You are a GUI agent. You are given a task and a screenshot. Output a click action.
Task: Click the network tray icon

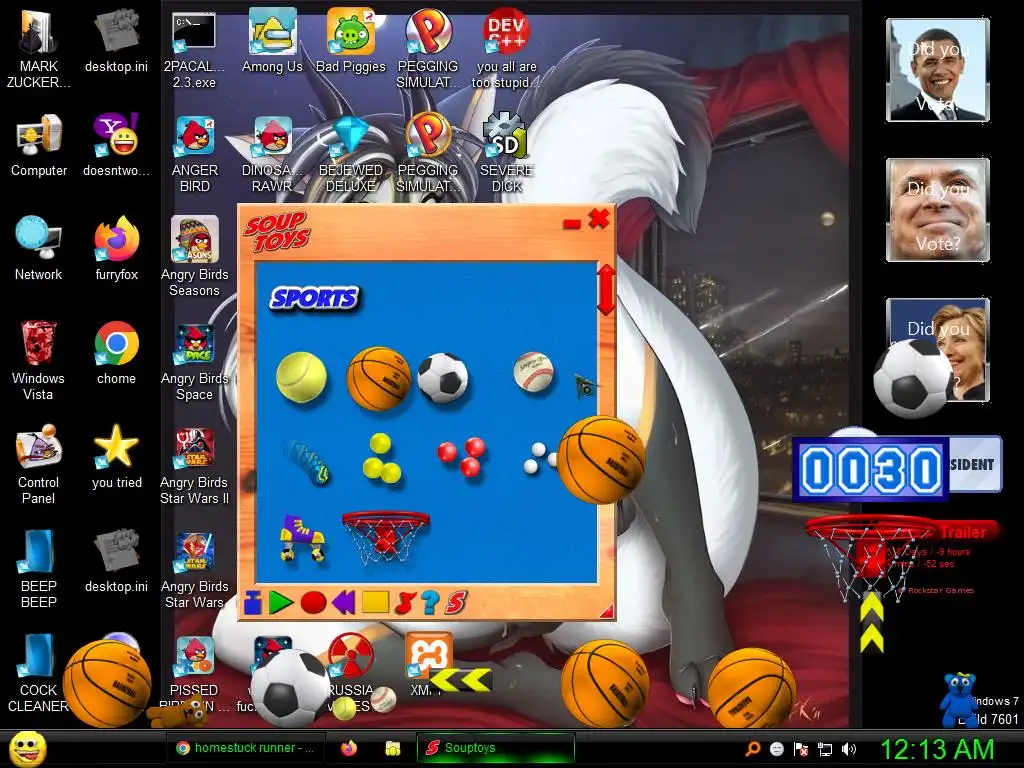825,749
